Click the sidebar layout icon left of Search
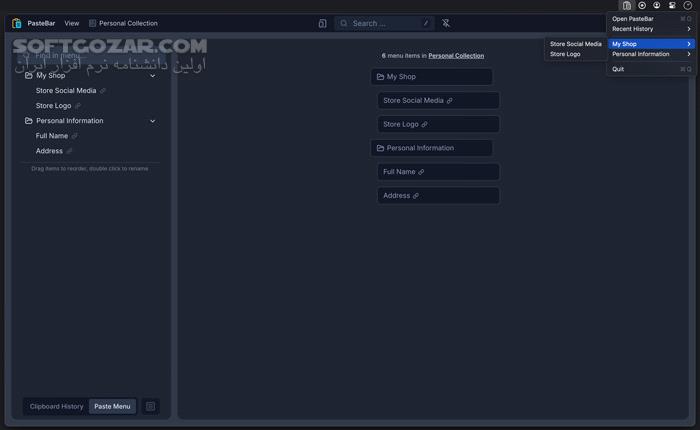 322,23
